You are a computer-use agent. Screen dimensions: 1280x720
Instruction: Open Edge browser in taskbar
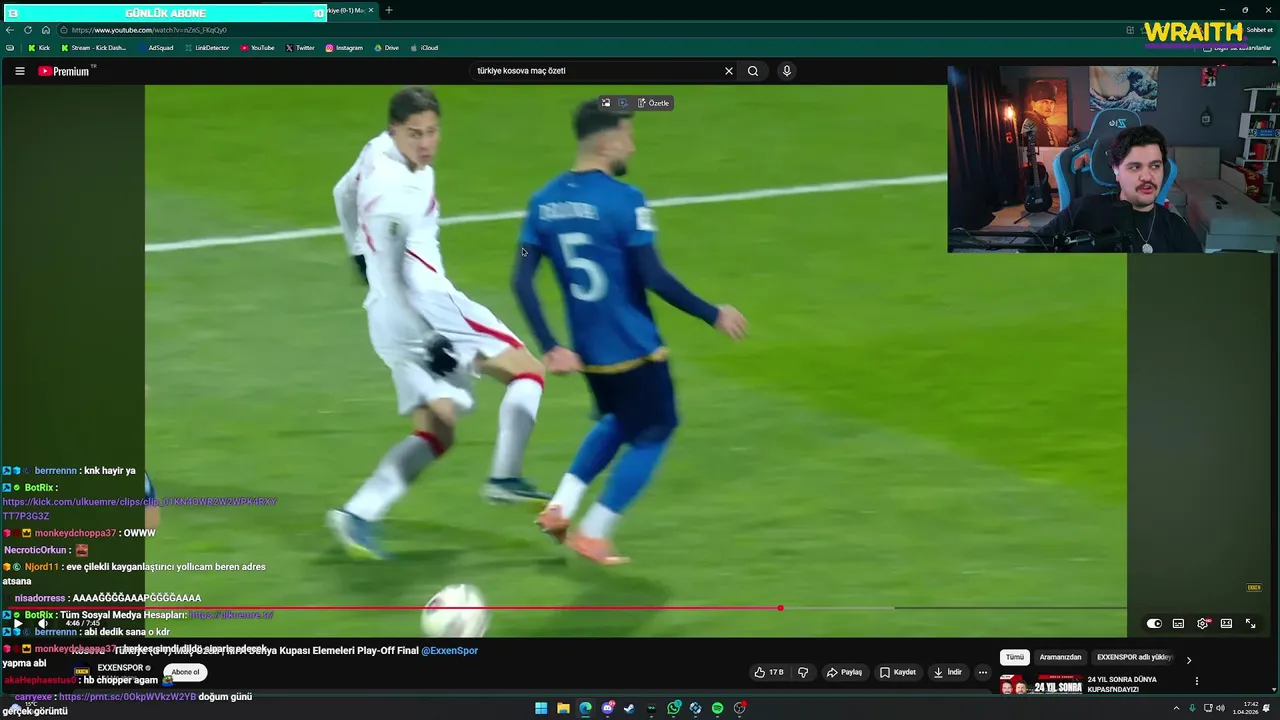click(585, 708)
